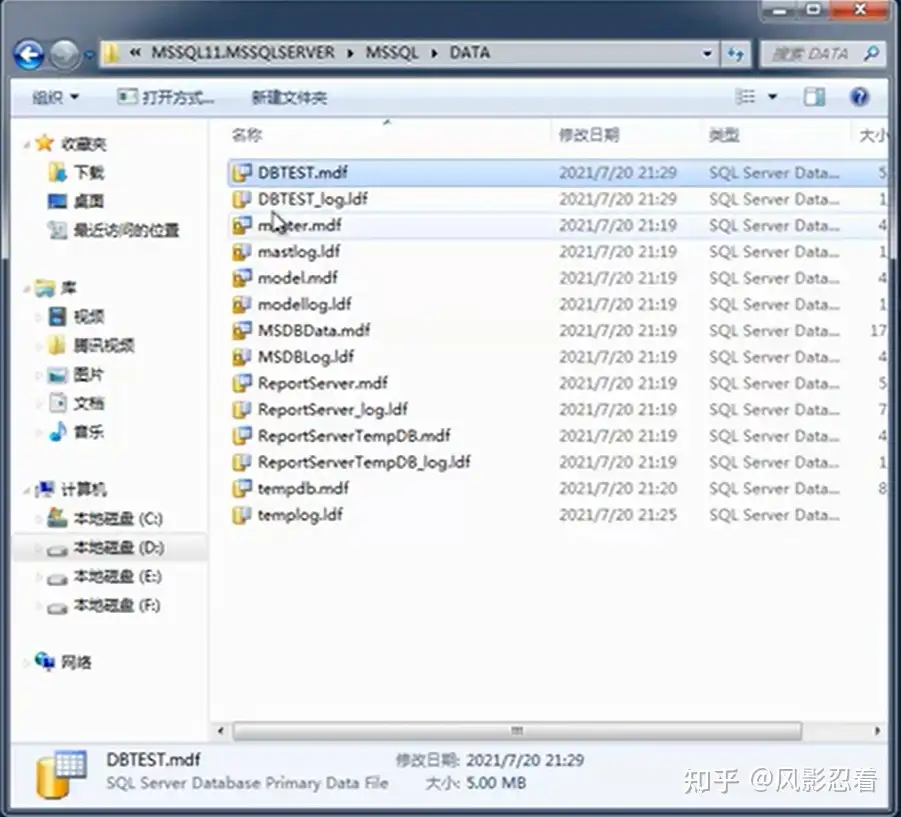
Task: Select modellog.ldf file icon
Action: 242,304
